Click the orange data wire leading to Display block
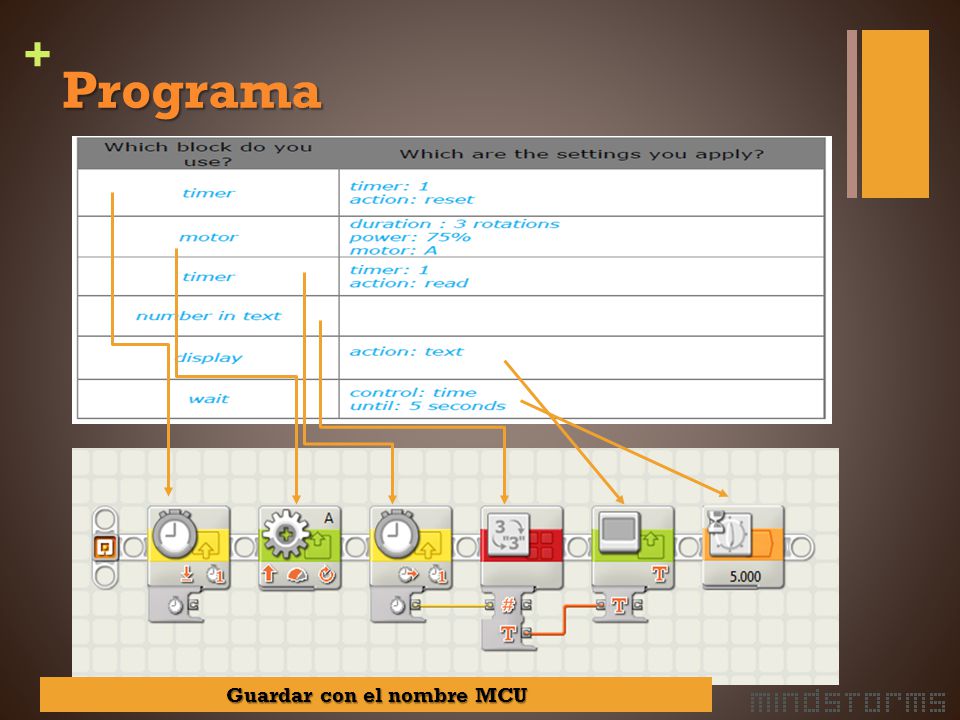Image resolution: width=960 pixels, height=720 pixels. (564, 618)
